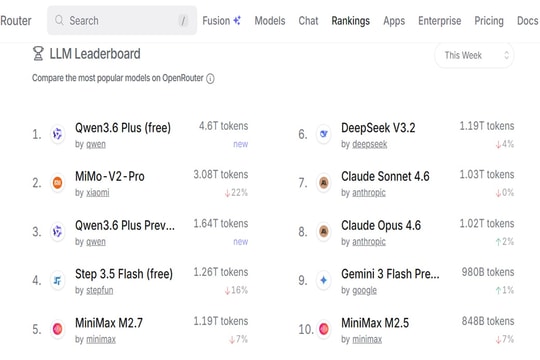This screenshot has width=540, height=360.
Task: Click the 1.03T tokens value
Action: [487, 174]
